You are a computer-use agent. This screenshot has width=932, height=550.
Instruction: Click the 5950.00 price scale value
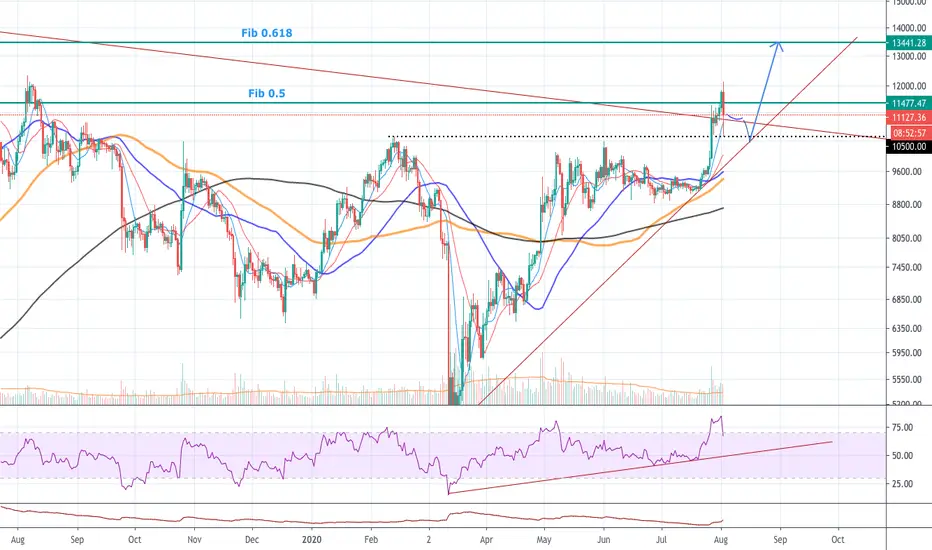[x=907, y=353]
